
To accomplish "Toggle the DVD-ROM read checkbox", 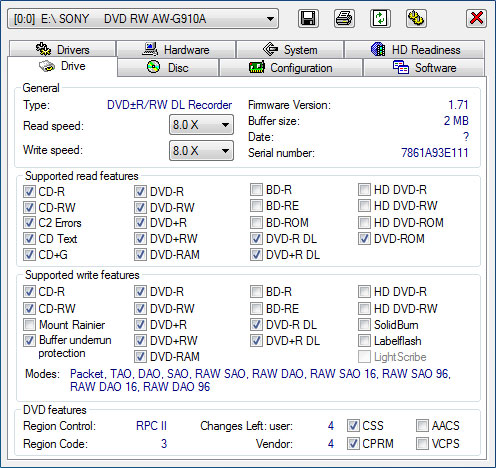I will click(364, 239).
